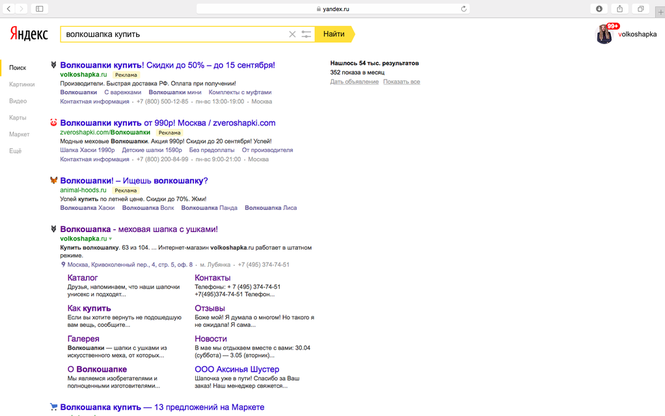Click the map pin icon by Москва address
The image size is (665, 416).
coord(63,264)
